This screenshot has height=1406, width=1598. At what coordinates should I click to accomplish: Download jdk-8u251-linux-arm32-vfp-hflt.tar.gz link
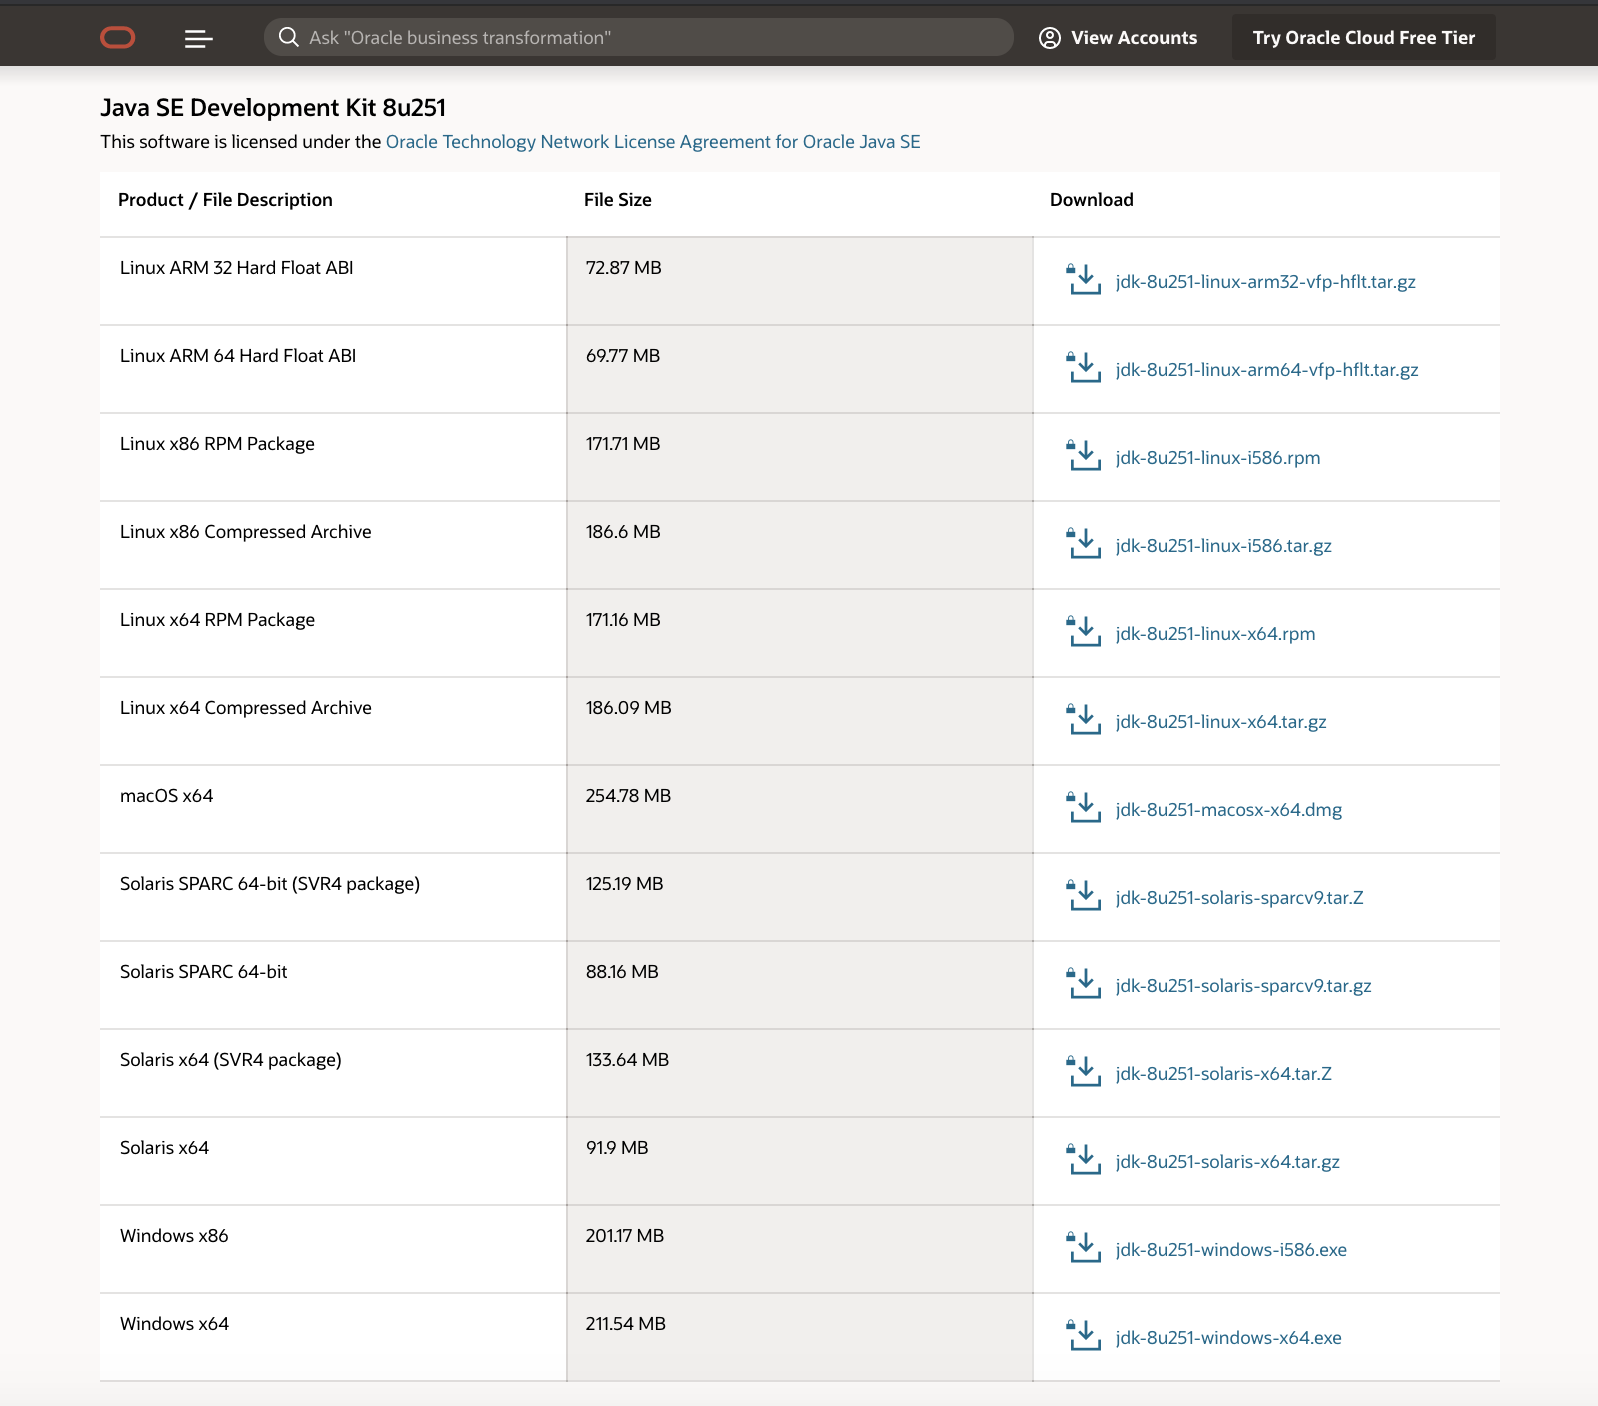(x=1266, y=282)
